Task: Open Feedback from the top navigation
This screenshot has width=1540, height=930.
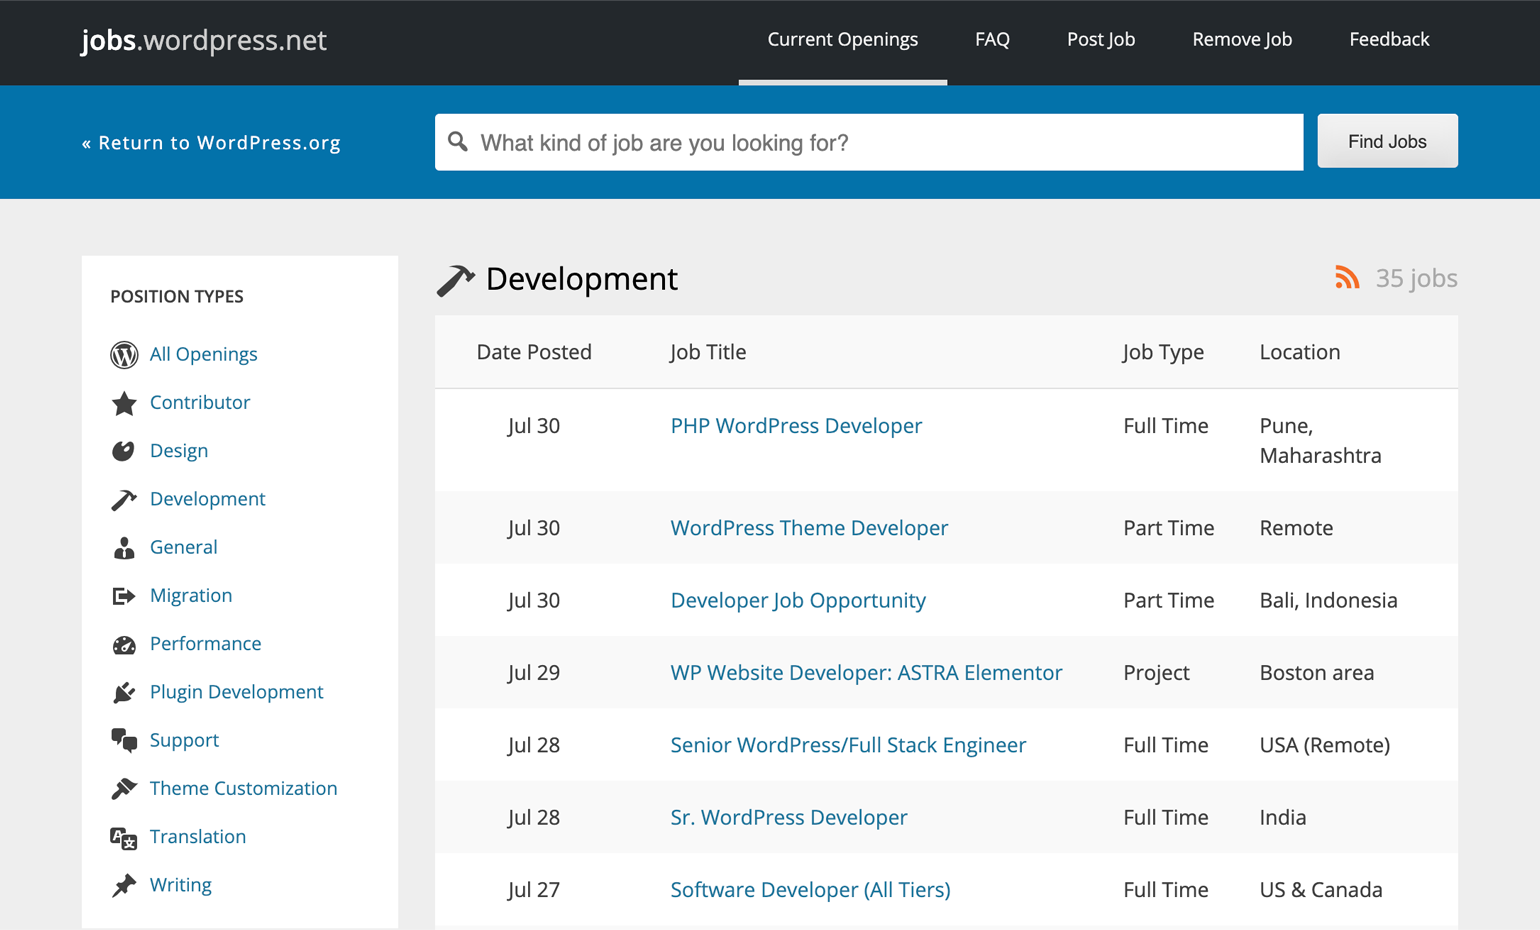Action: point(1389,40)
